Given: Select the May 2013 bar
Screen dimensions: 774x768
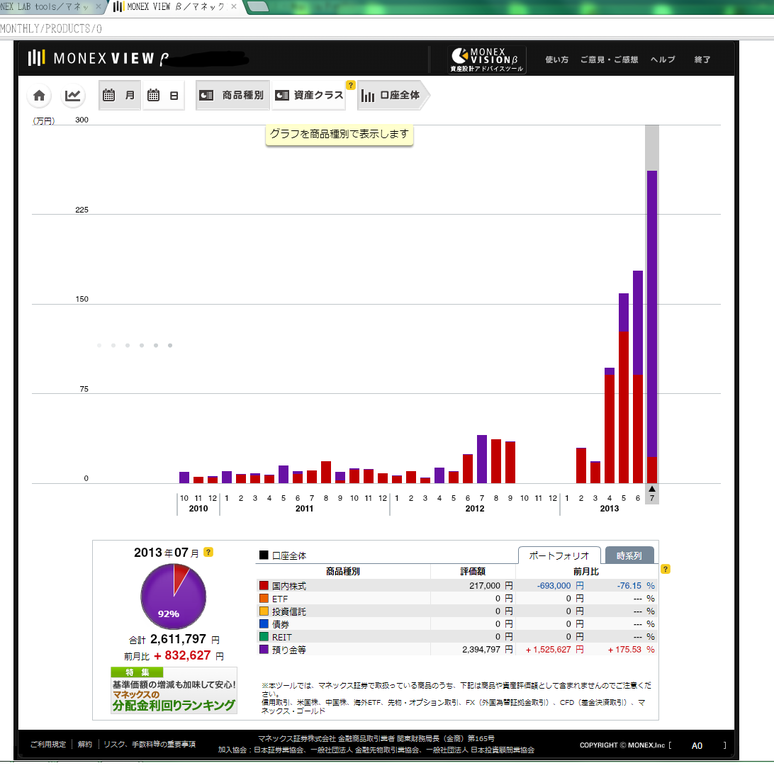Looking at the screenshot, I should click(624, 388).
